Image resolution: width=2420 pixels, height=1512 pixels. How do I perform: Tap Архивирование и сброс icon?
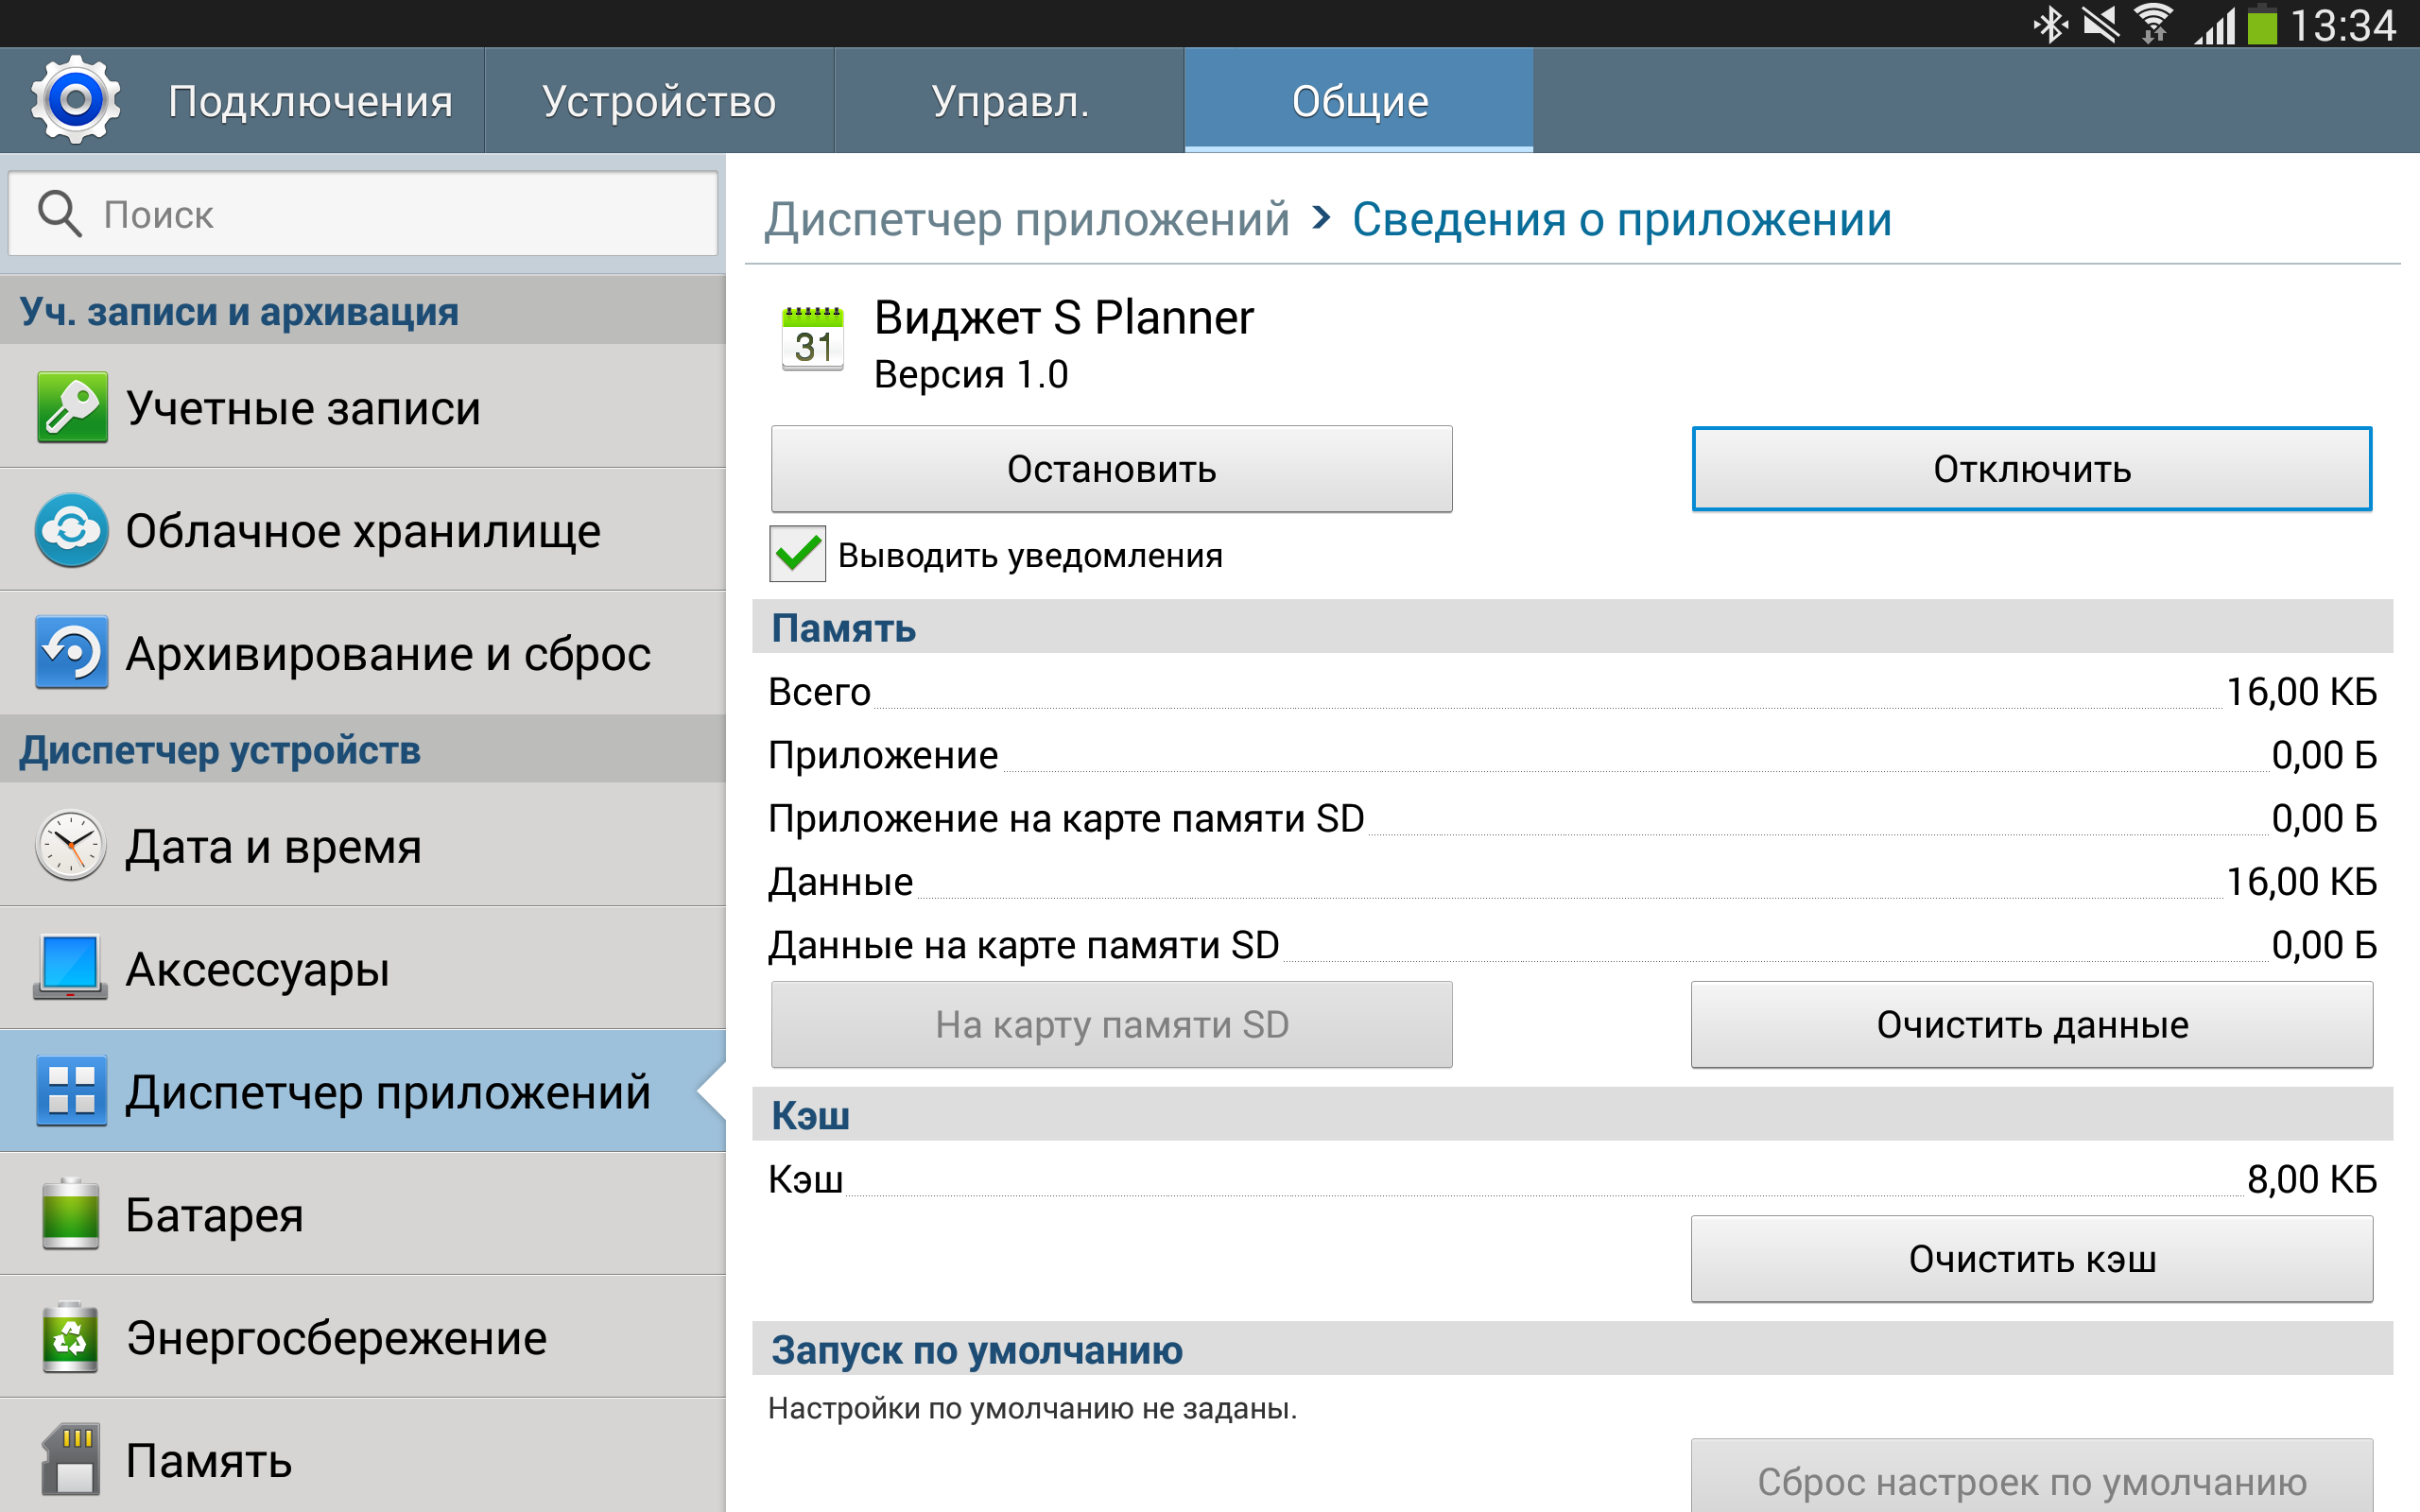(72, 653)
